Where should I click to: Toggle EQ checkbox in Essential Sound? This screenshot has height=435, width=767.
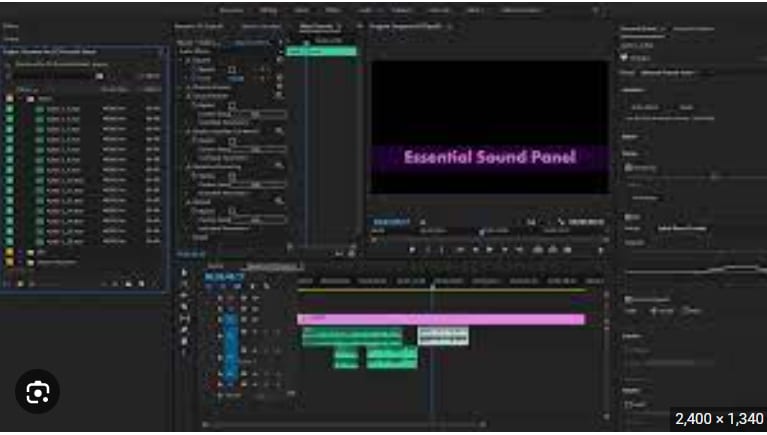click(x=628, y=216)
